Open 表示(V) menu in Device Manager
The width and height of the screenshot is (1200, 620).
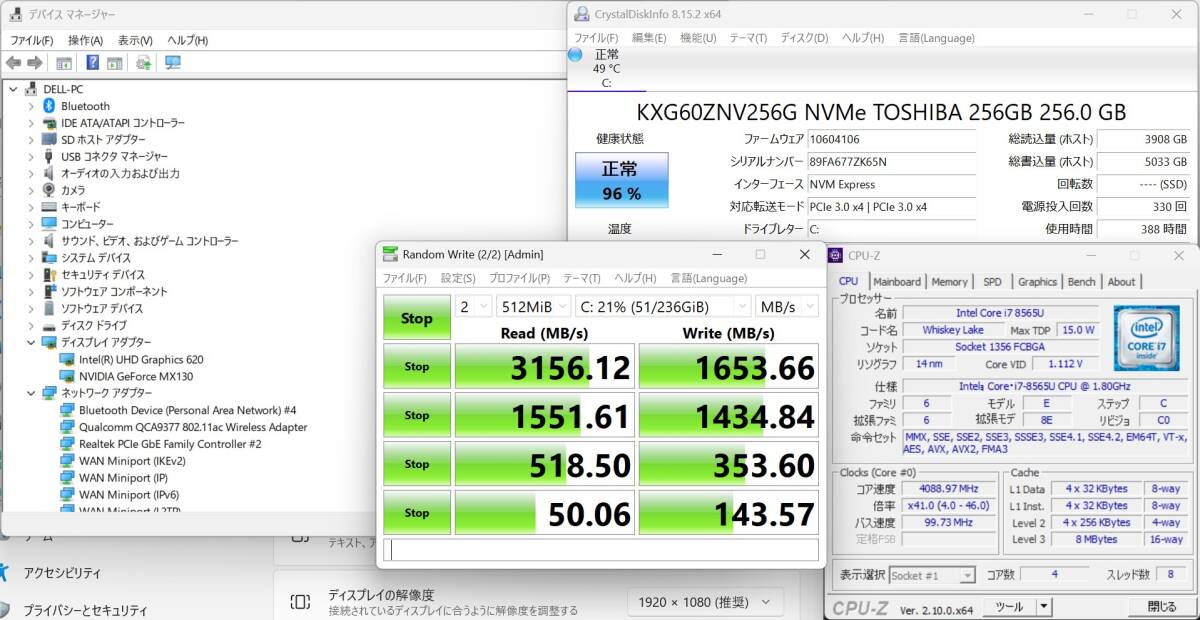tap(135, 40)
